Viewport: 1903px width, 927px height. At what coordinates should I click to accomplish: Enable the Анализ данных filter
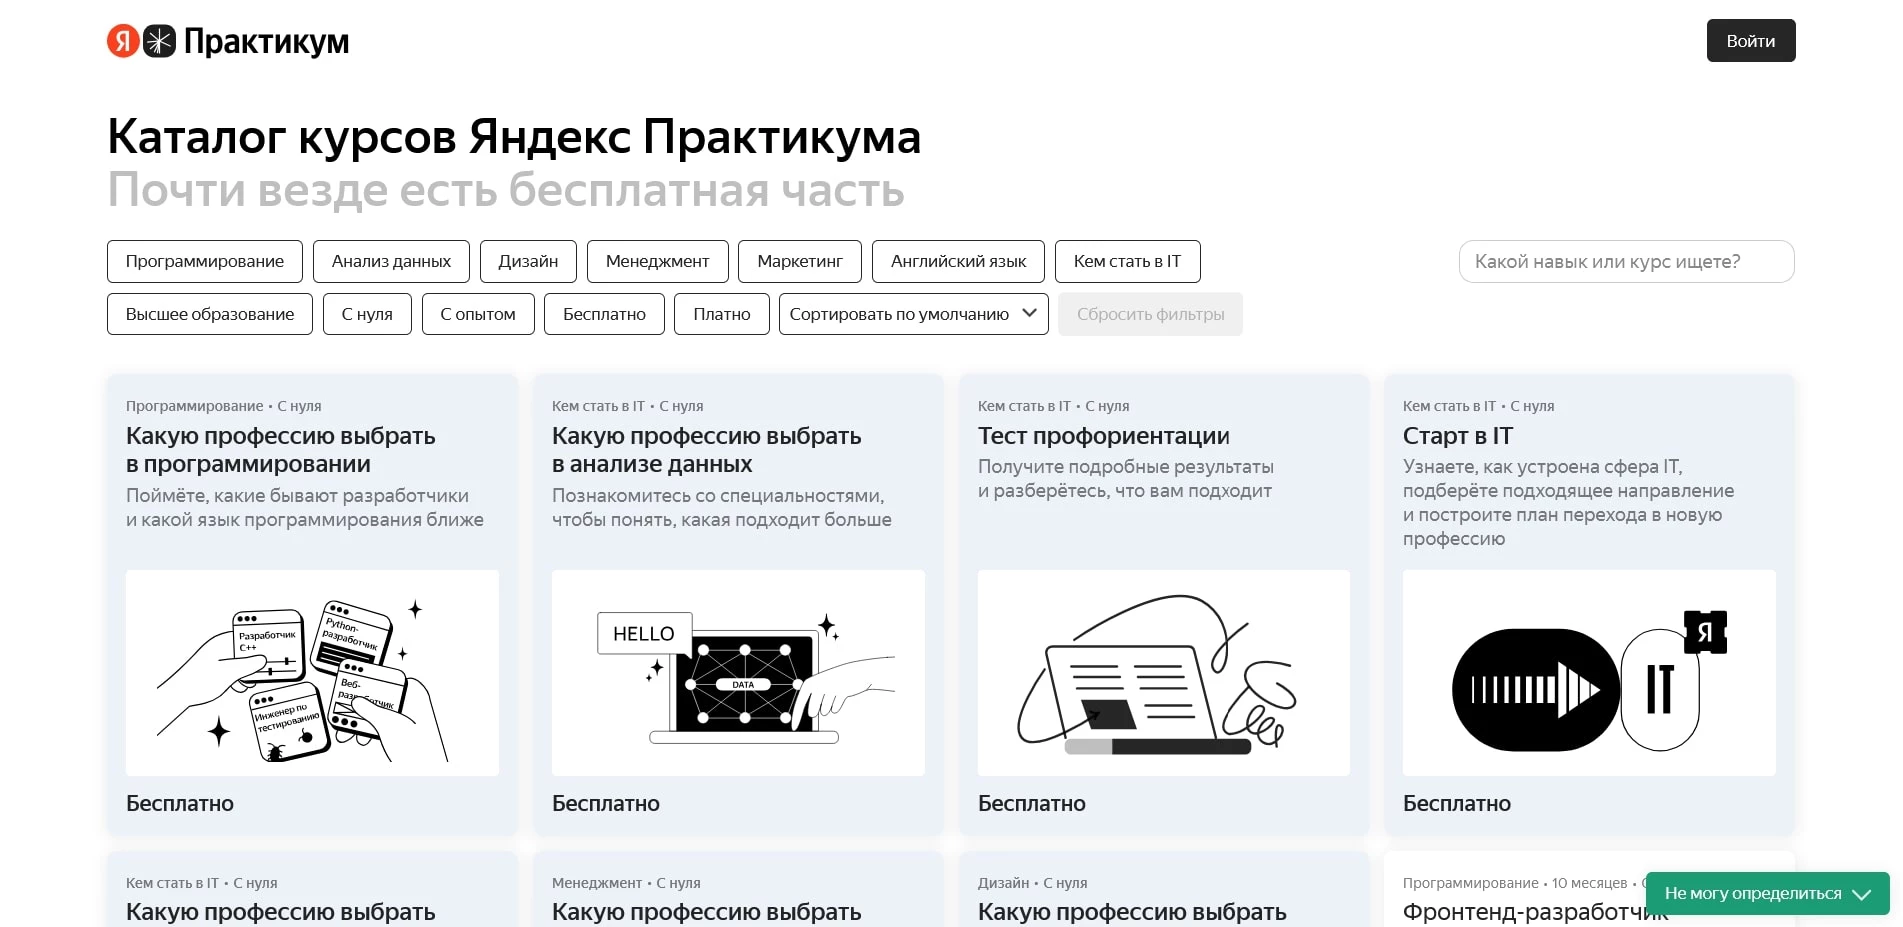[391, 261]
